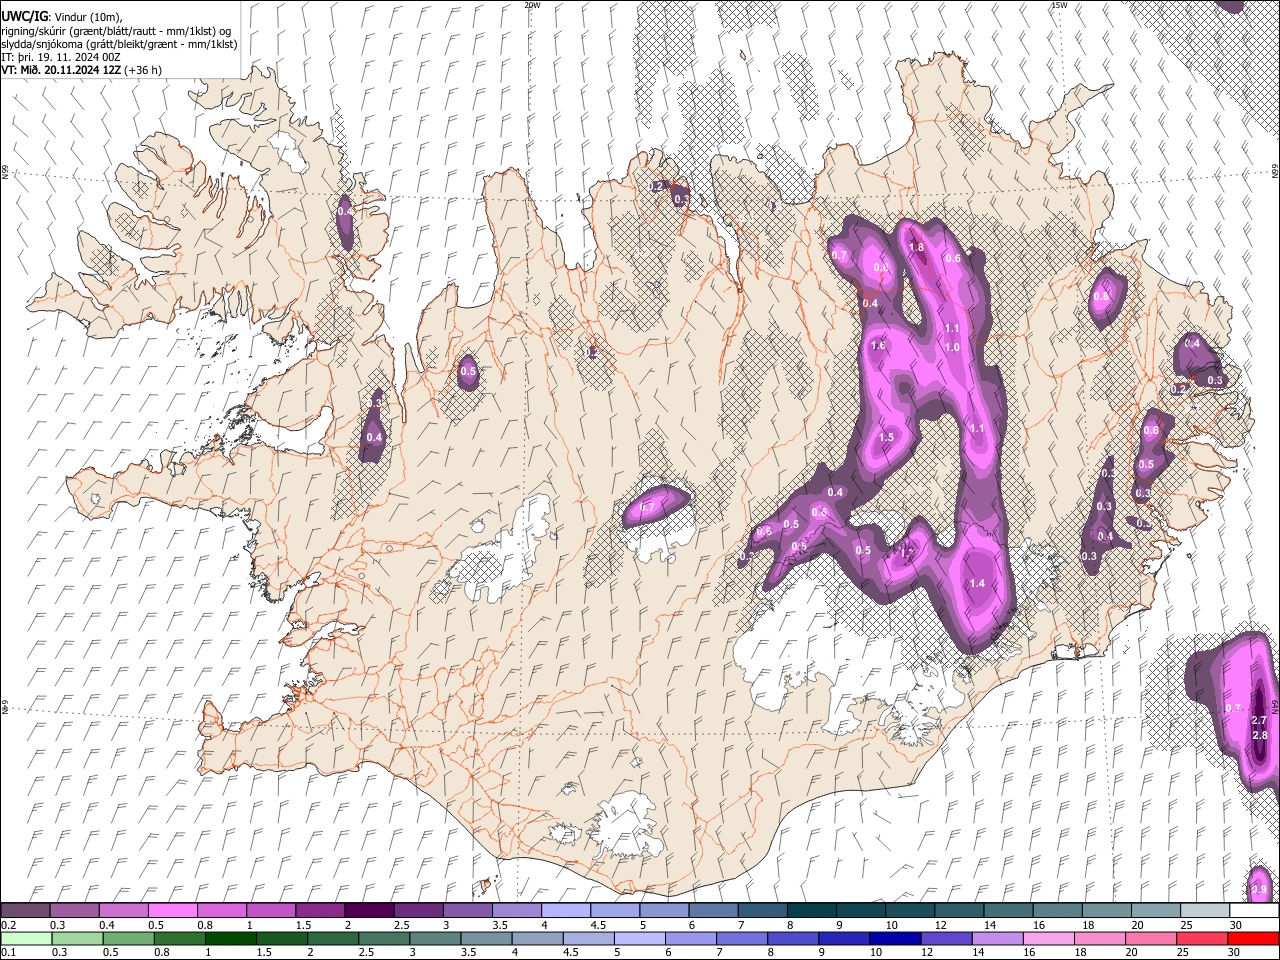Image resolution: width=1280 pixels, height=960 pixels.
Task: Click the 'Vindur (10m),' caption text
Action: pyautogui.click(x=86, y=18)
